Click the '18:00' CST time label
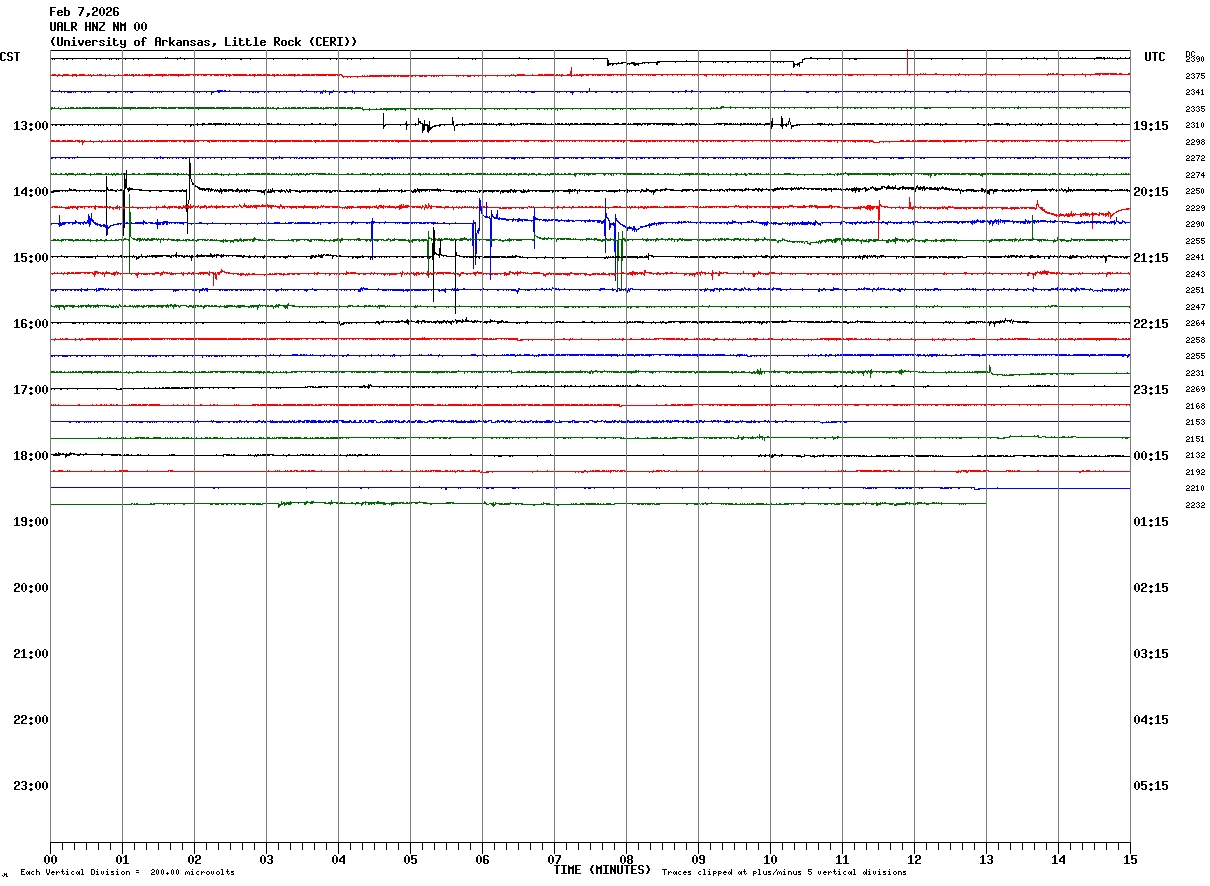Image resolution: width=1210 pixels, height=886 pixels. pyautogui.click(x=31, y=456)
